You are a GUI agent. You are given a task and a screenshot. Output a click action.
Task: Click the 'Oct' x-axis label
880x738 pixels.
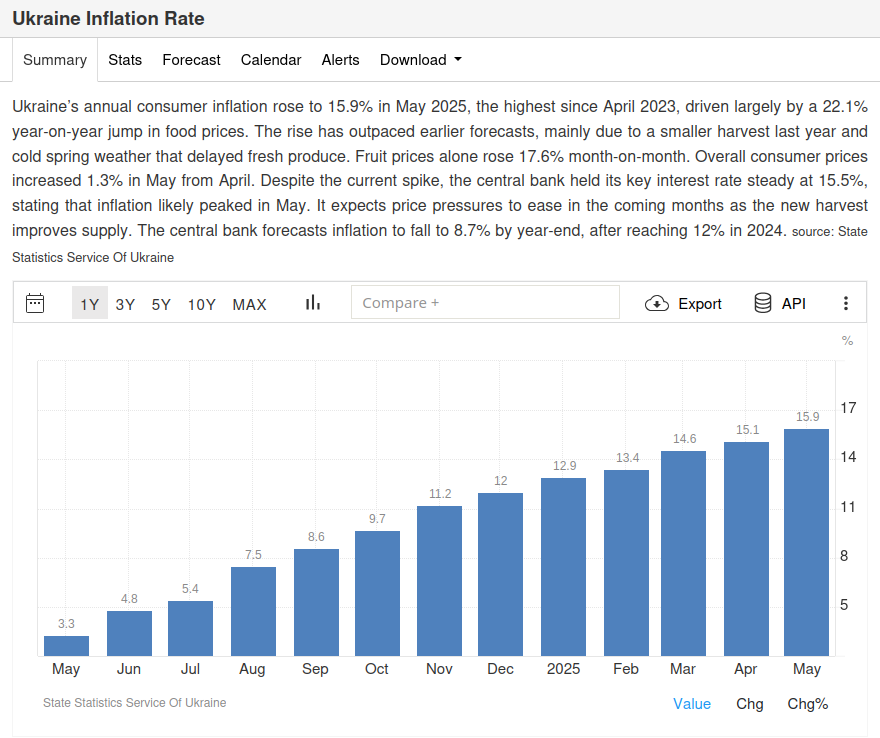pyautogui.click(x=377, y=669)
